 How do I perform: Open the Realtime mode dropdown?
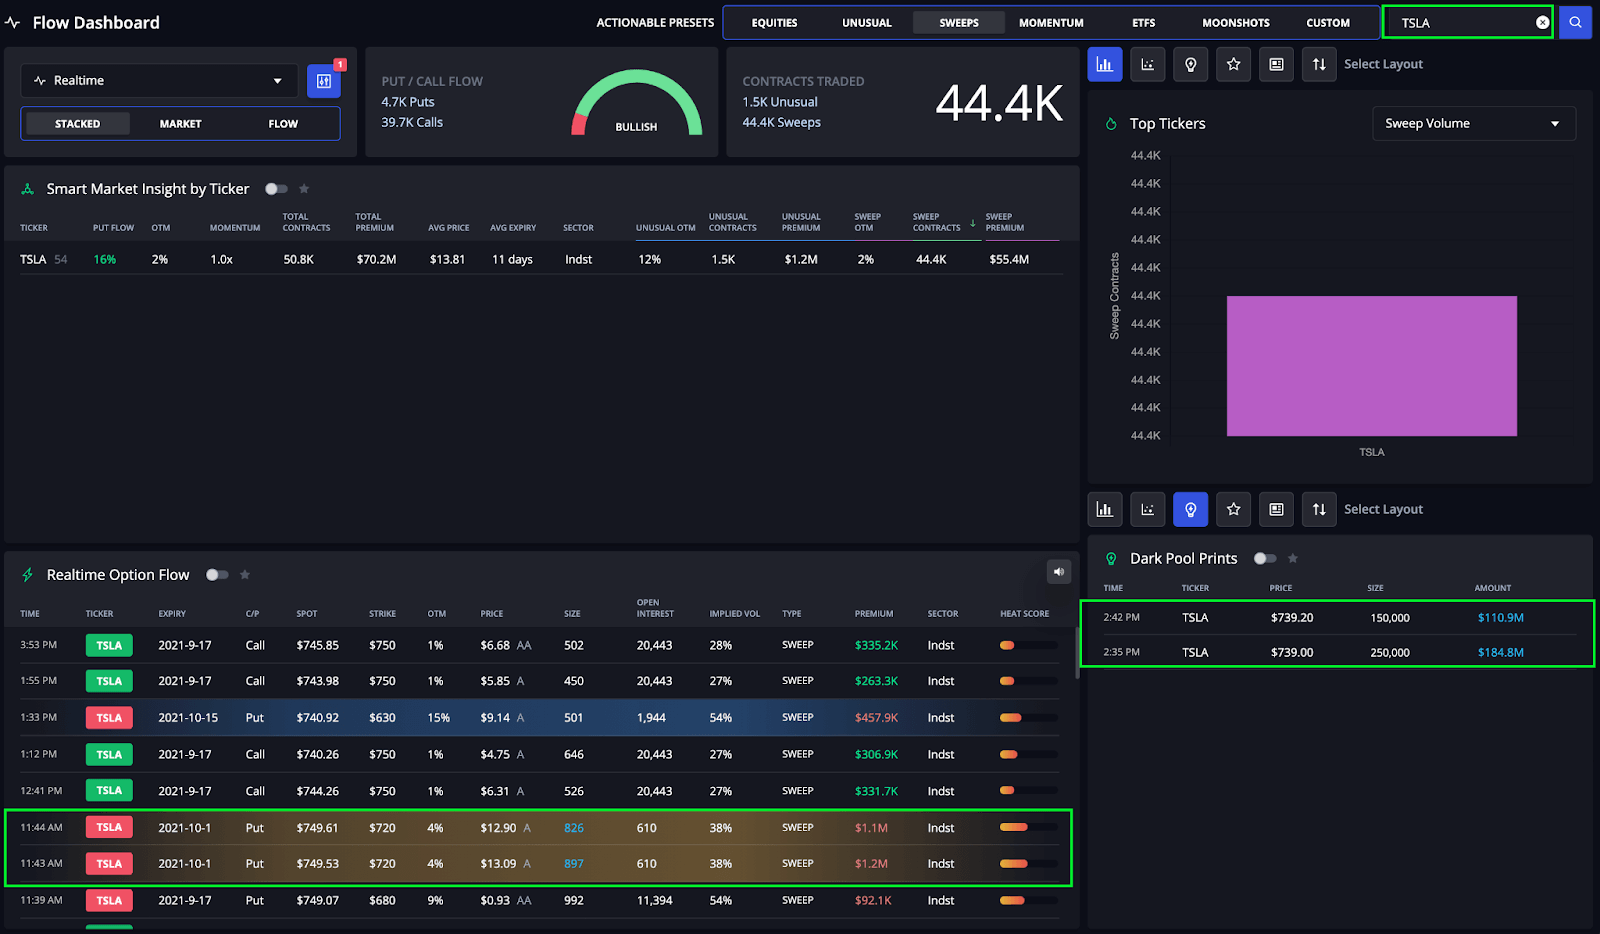pyautogui.click(x=159, y=81)
